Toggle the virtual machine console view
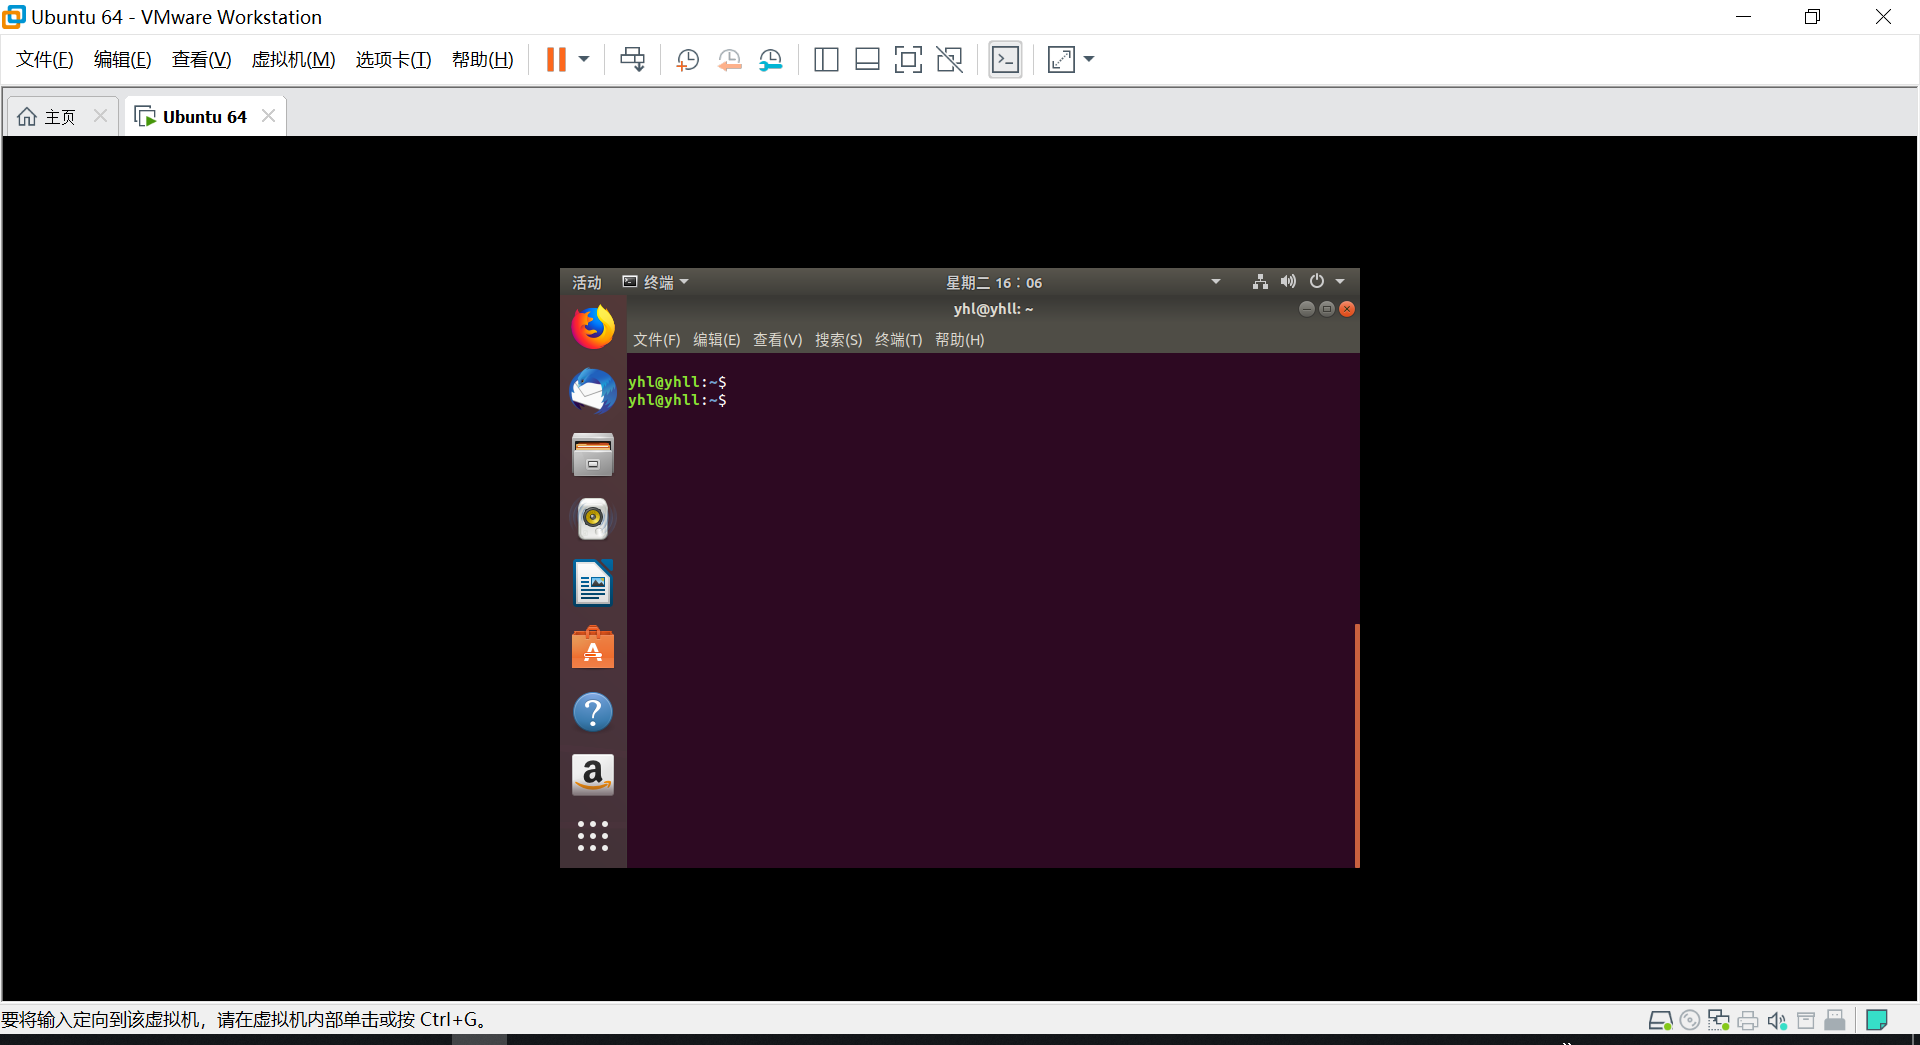 coord(1005,59)
